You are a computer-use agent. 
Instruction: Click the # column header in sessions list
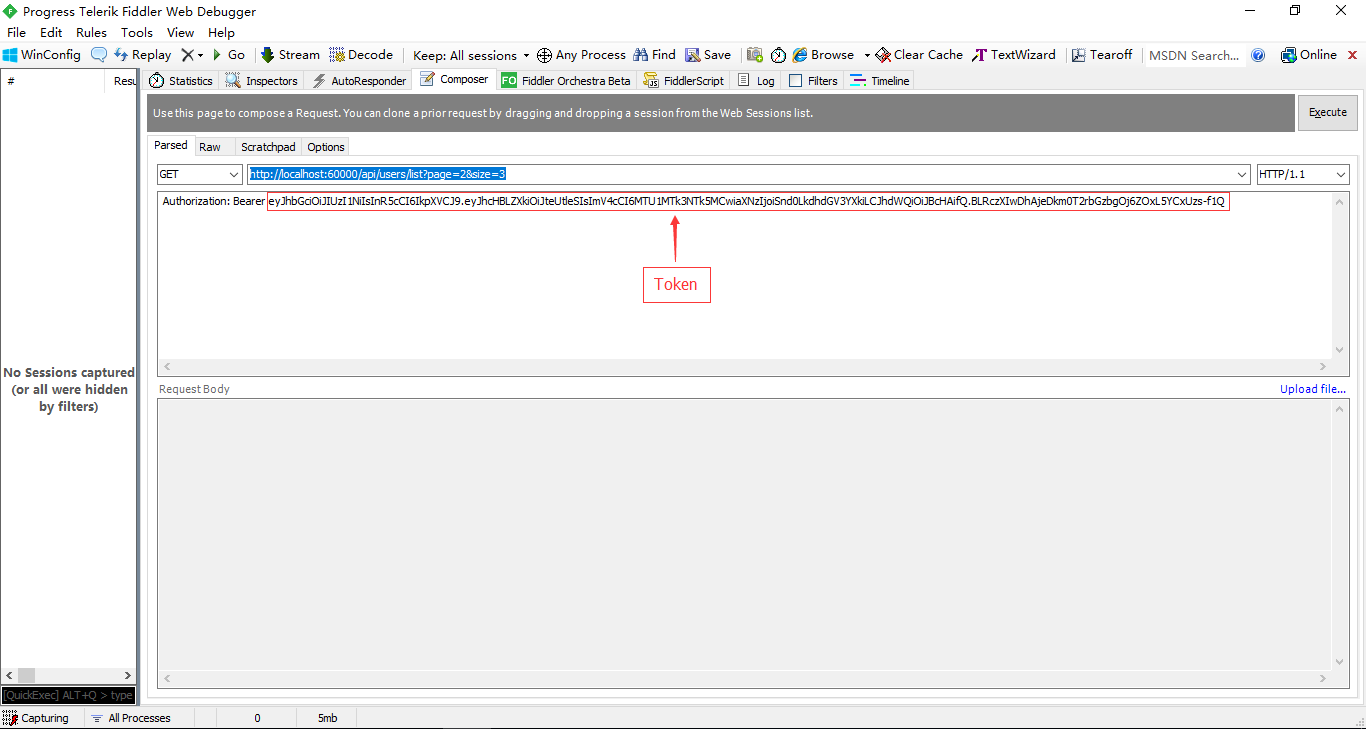click(x=52, y=81)
